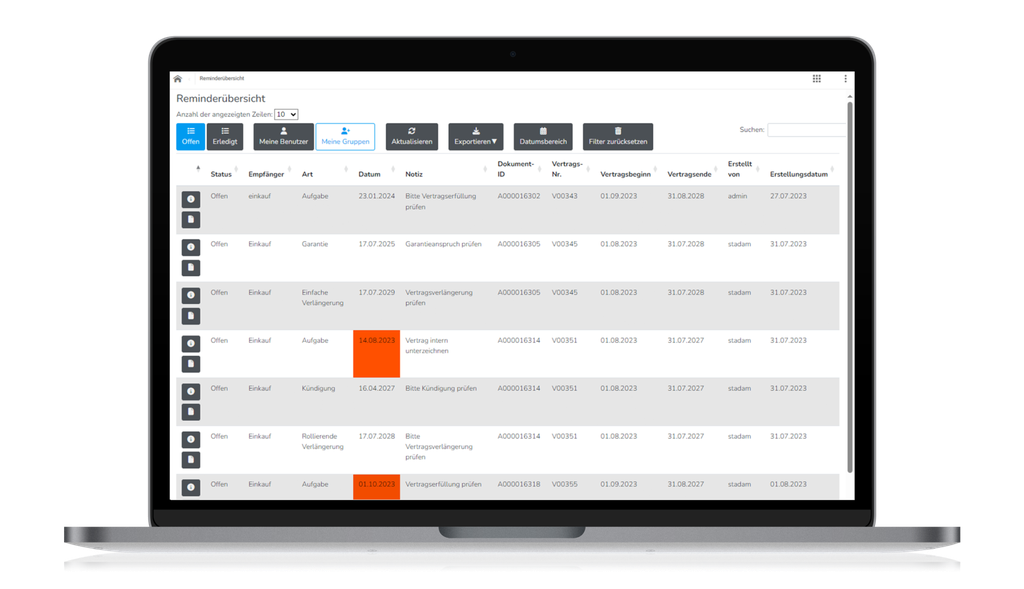The height and width of the screenshot is (589, 1024).
Task: Open the rows-per-page dropdown showing 10
Action: pyautogui.click(x=286, y=114)
